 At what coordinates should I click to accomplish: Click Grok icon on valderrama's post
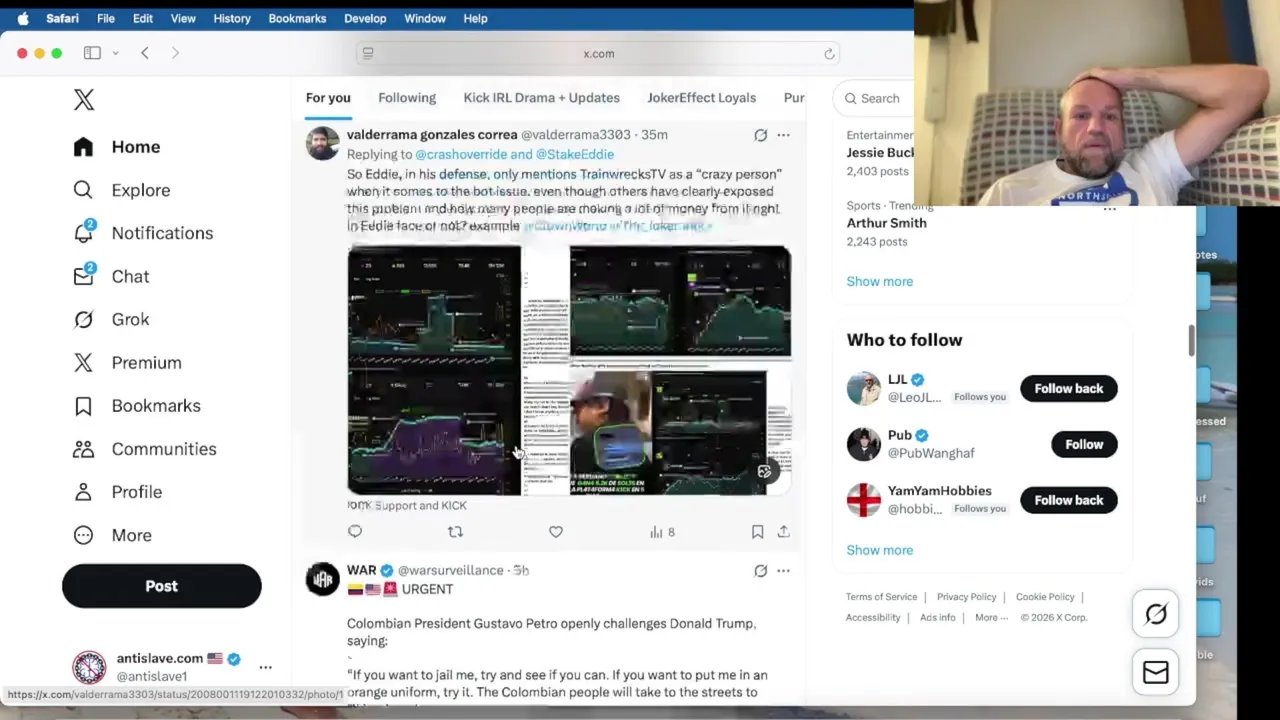[x=760, y=135]
